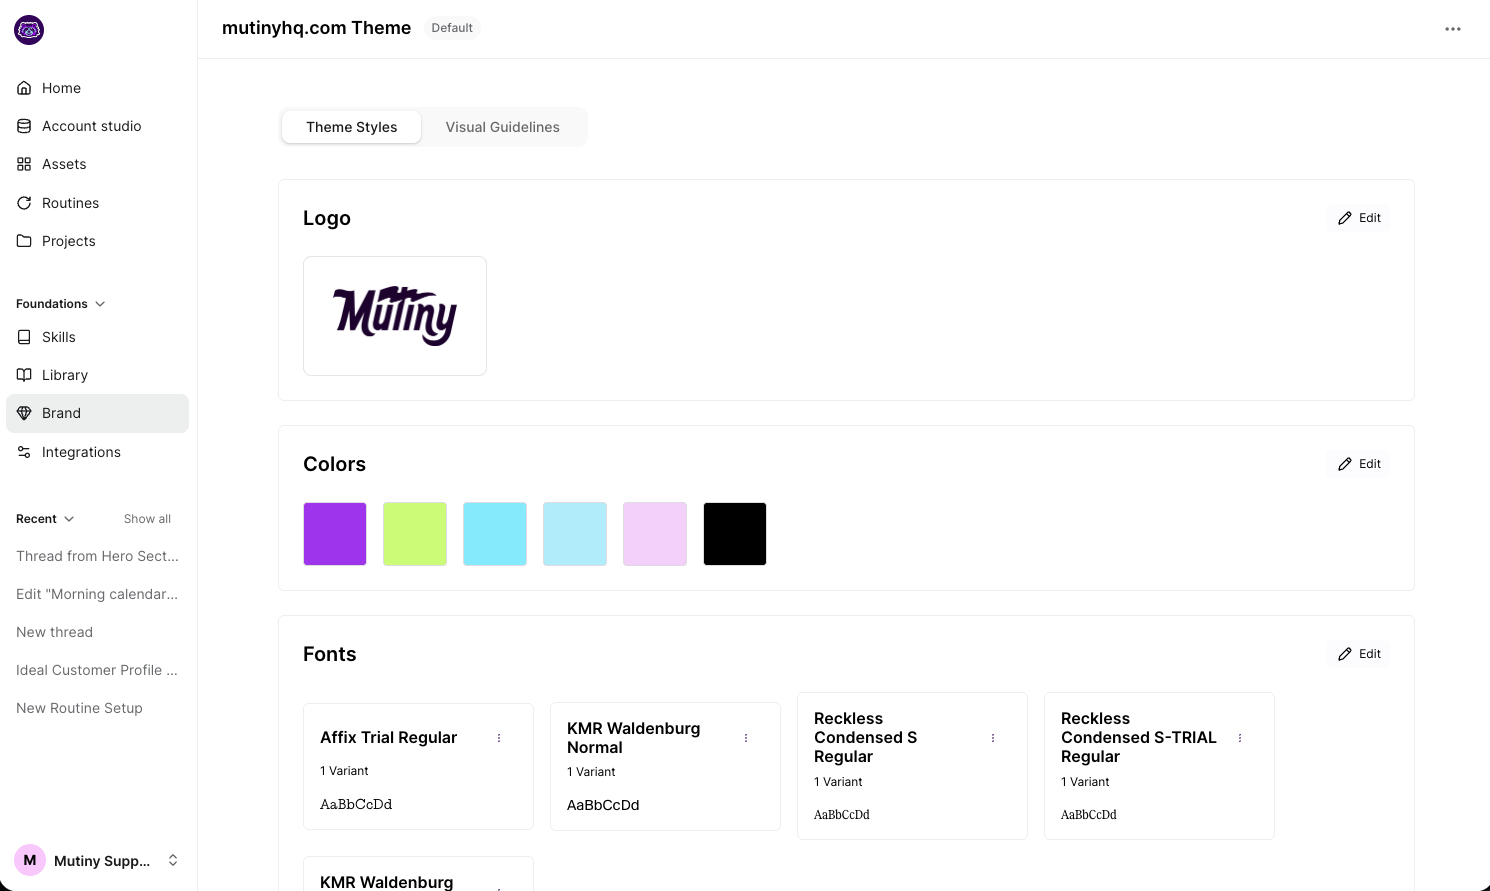
Task: Click the Reckless Condensed S Regular font card
Action: (912, 766)
